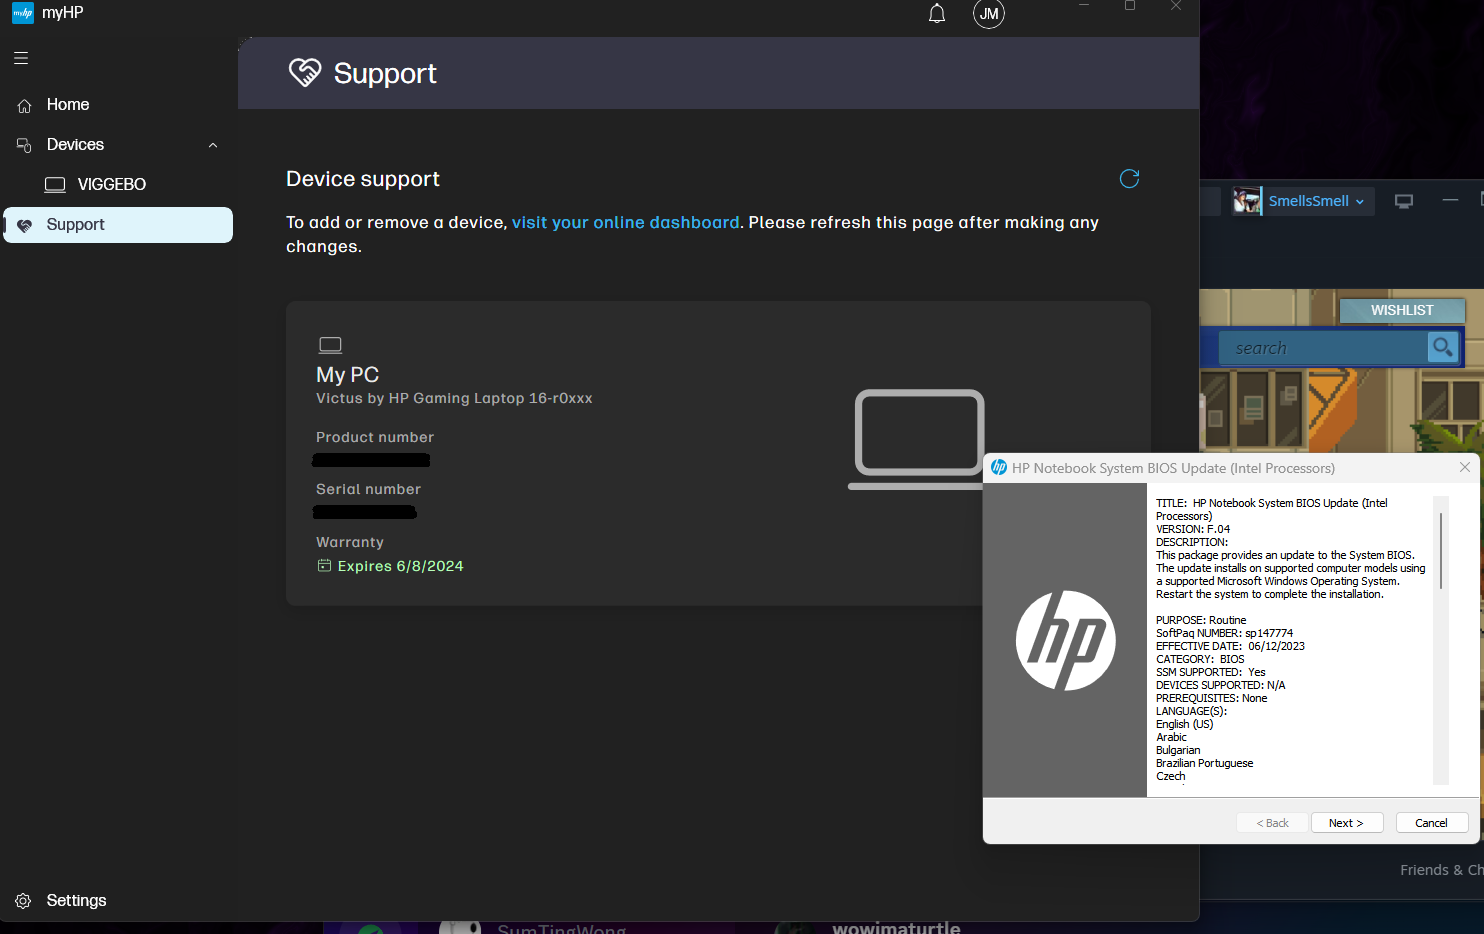Open the Steam WISHLIST button

(1402, 310)
